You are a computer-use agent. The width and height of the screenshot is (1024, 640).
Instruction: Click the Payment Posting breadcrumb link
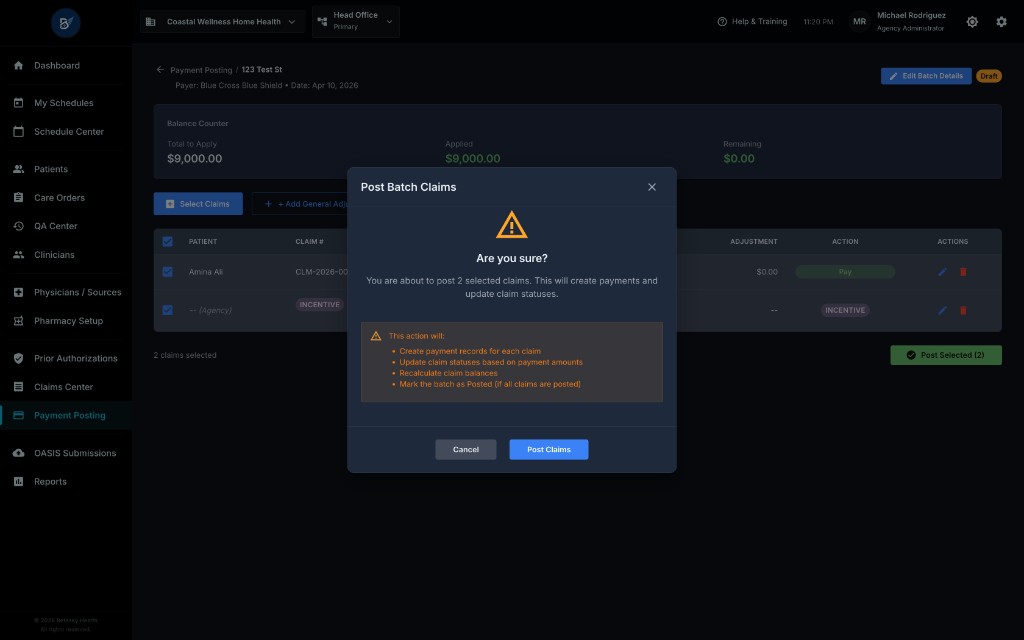pyautogui.click(x=201, y=70)
